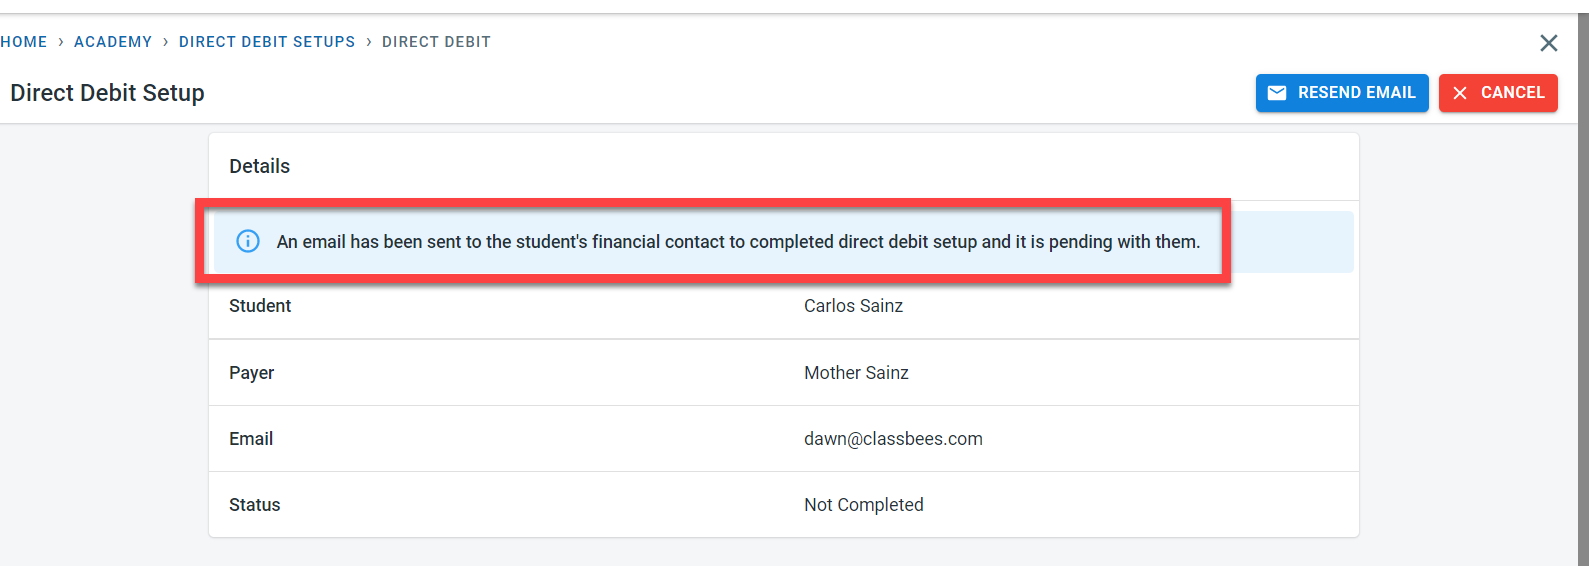Click the envelope icon on Resend Email
The height and width of the screenshot is (566, 1589).
(x=1277, y=93)
